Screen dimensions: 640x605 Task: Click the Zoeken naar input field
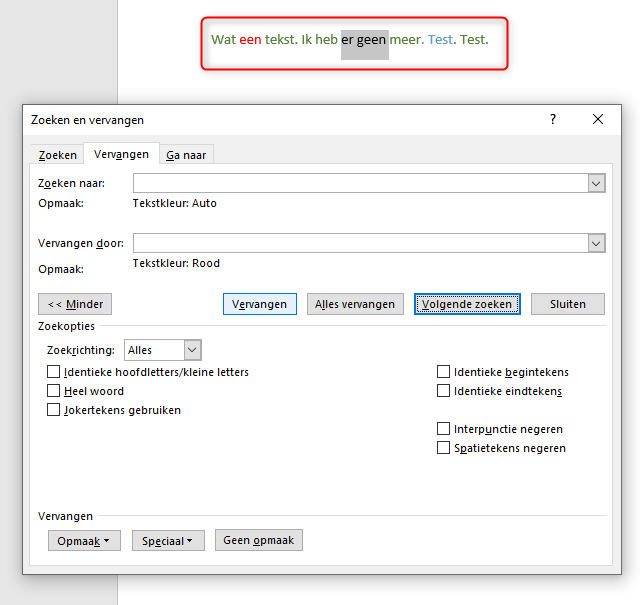pyautogui.click(x=360, y=183)
